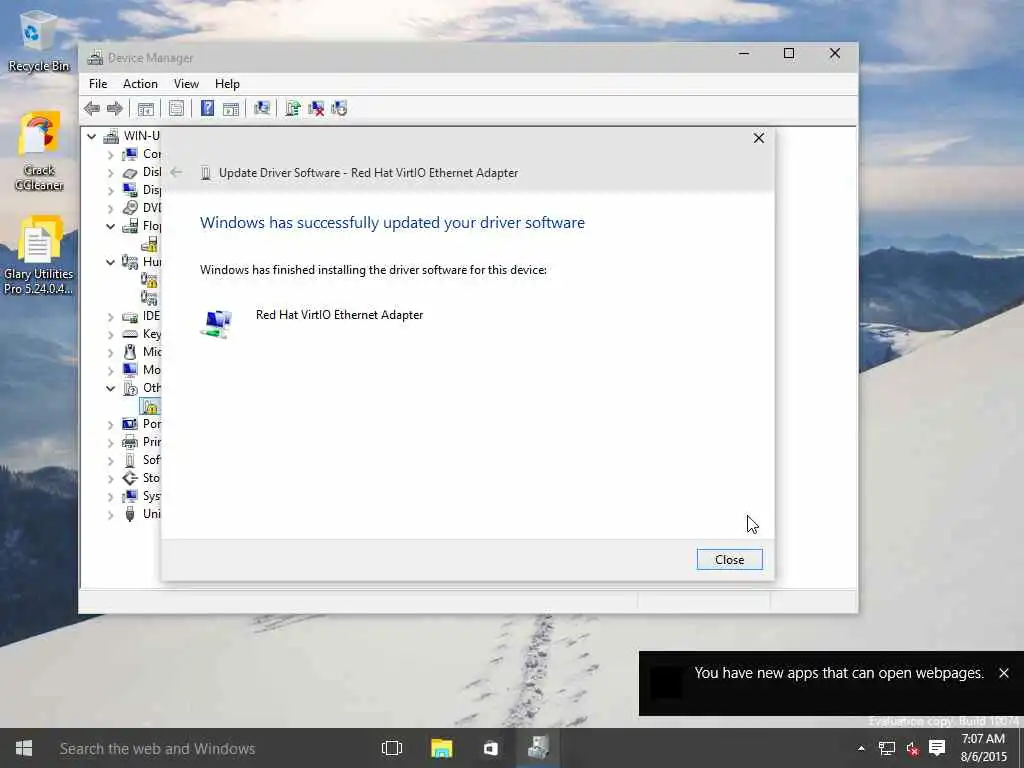Viewport: 1024px width, 768px height.
Task: Click the Update Driver Software toolbar icon
Action: point(293,108)
